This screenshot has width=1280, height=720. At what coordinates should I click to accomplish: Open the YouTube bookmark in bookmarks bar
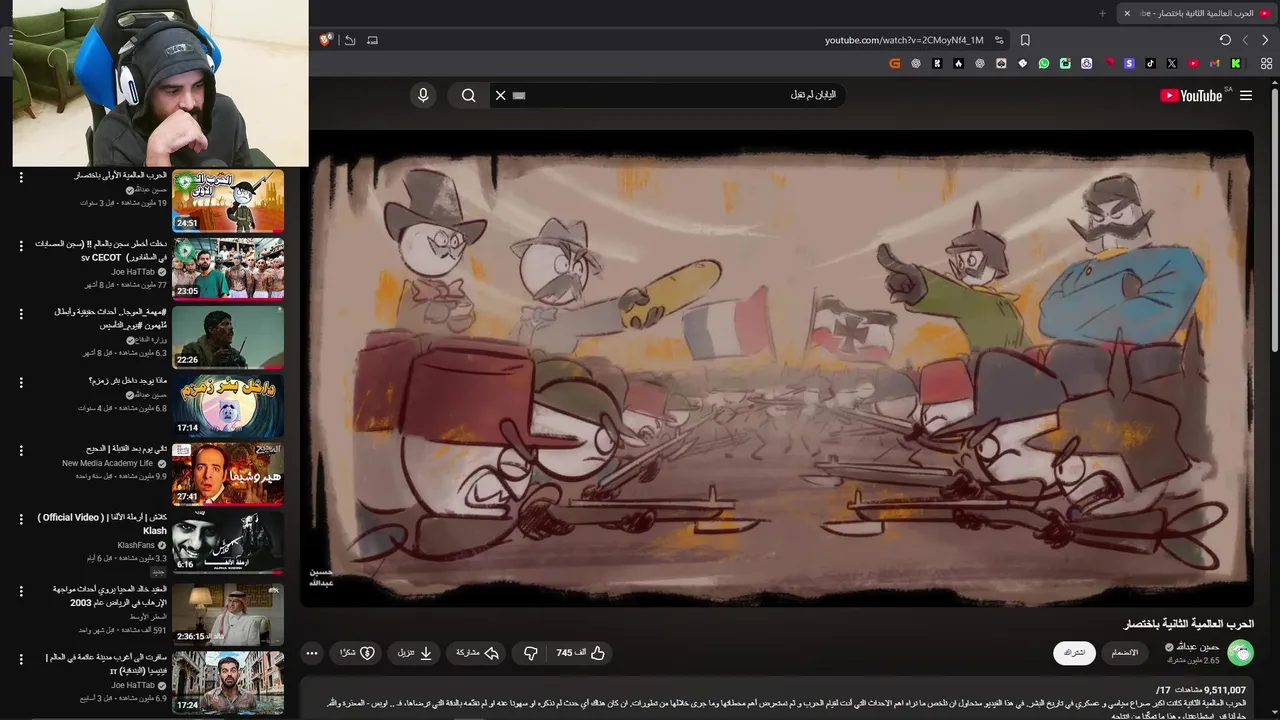point(1193,63)
